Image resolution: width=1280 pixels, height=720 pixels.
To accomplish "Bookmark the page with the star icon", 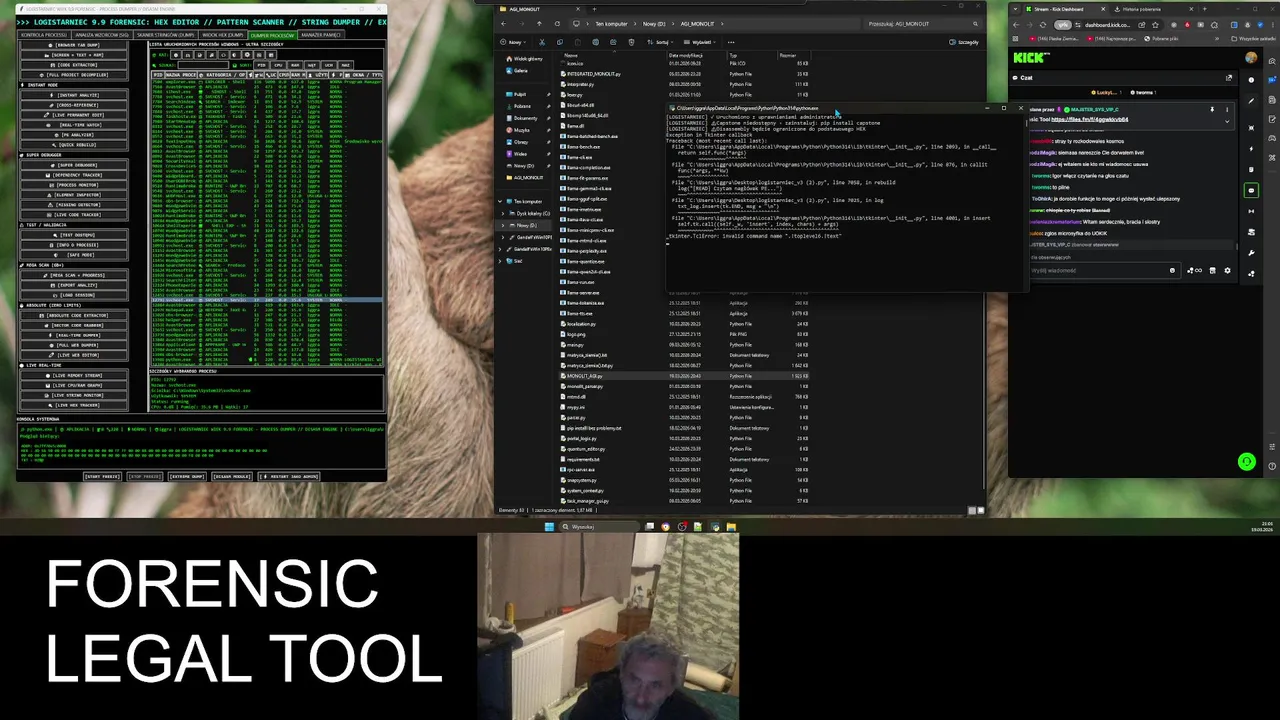I will [x=1155, y=25].
